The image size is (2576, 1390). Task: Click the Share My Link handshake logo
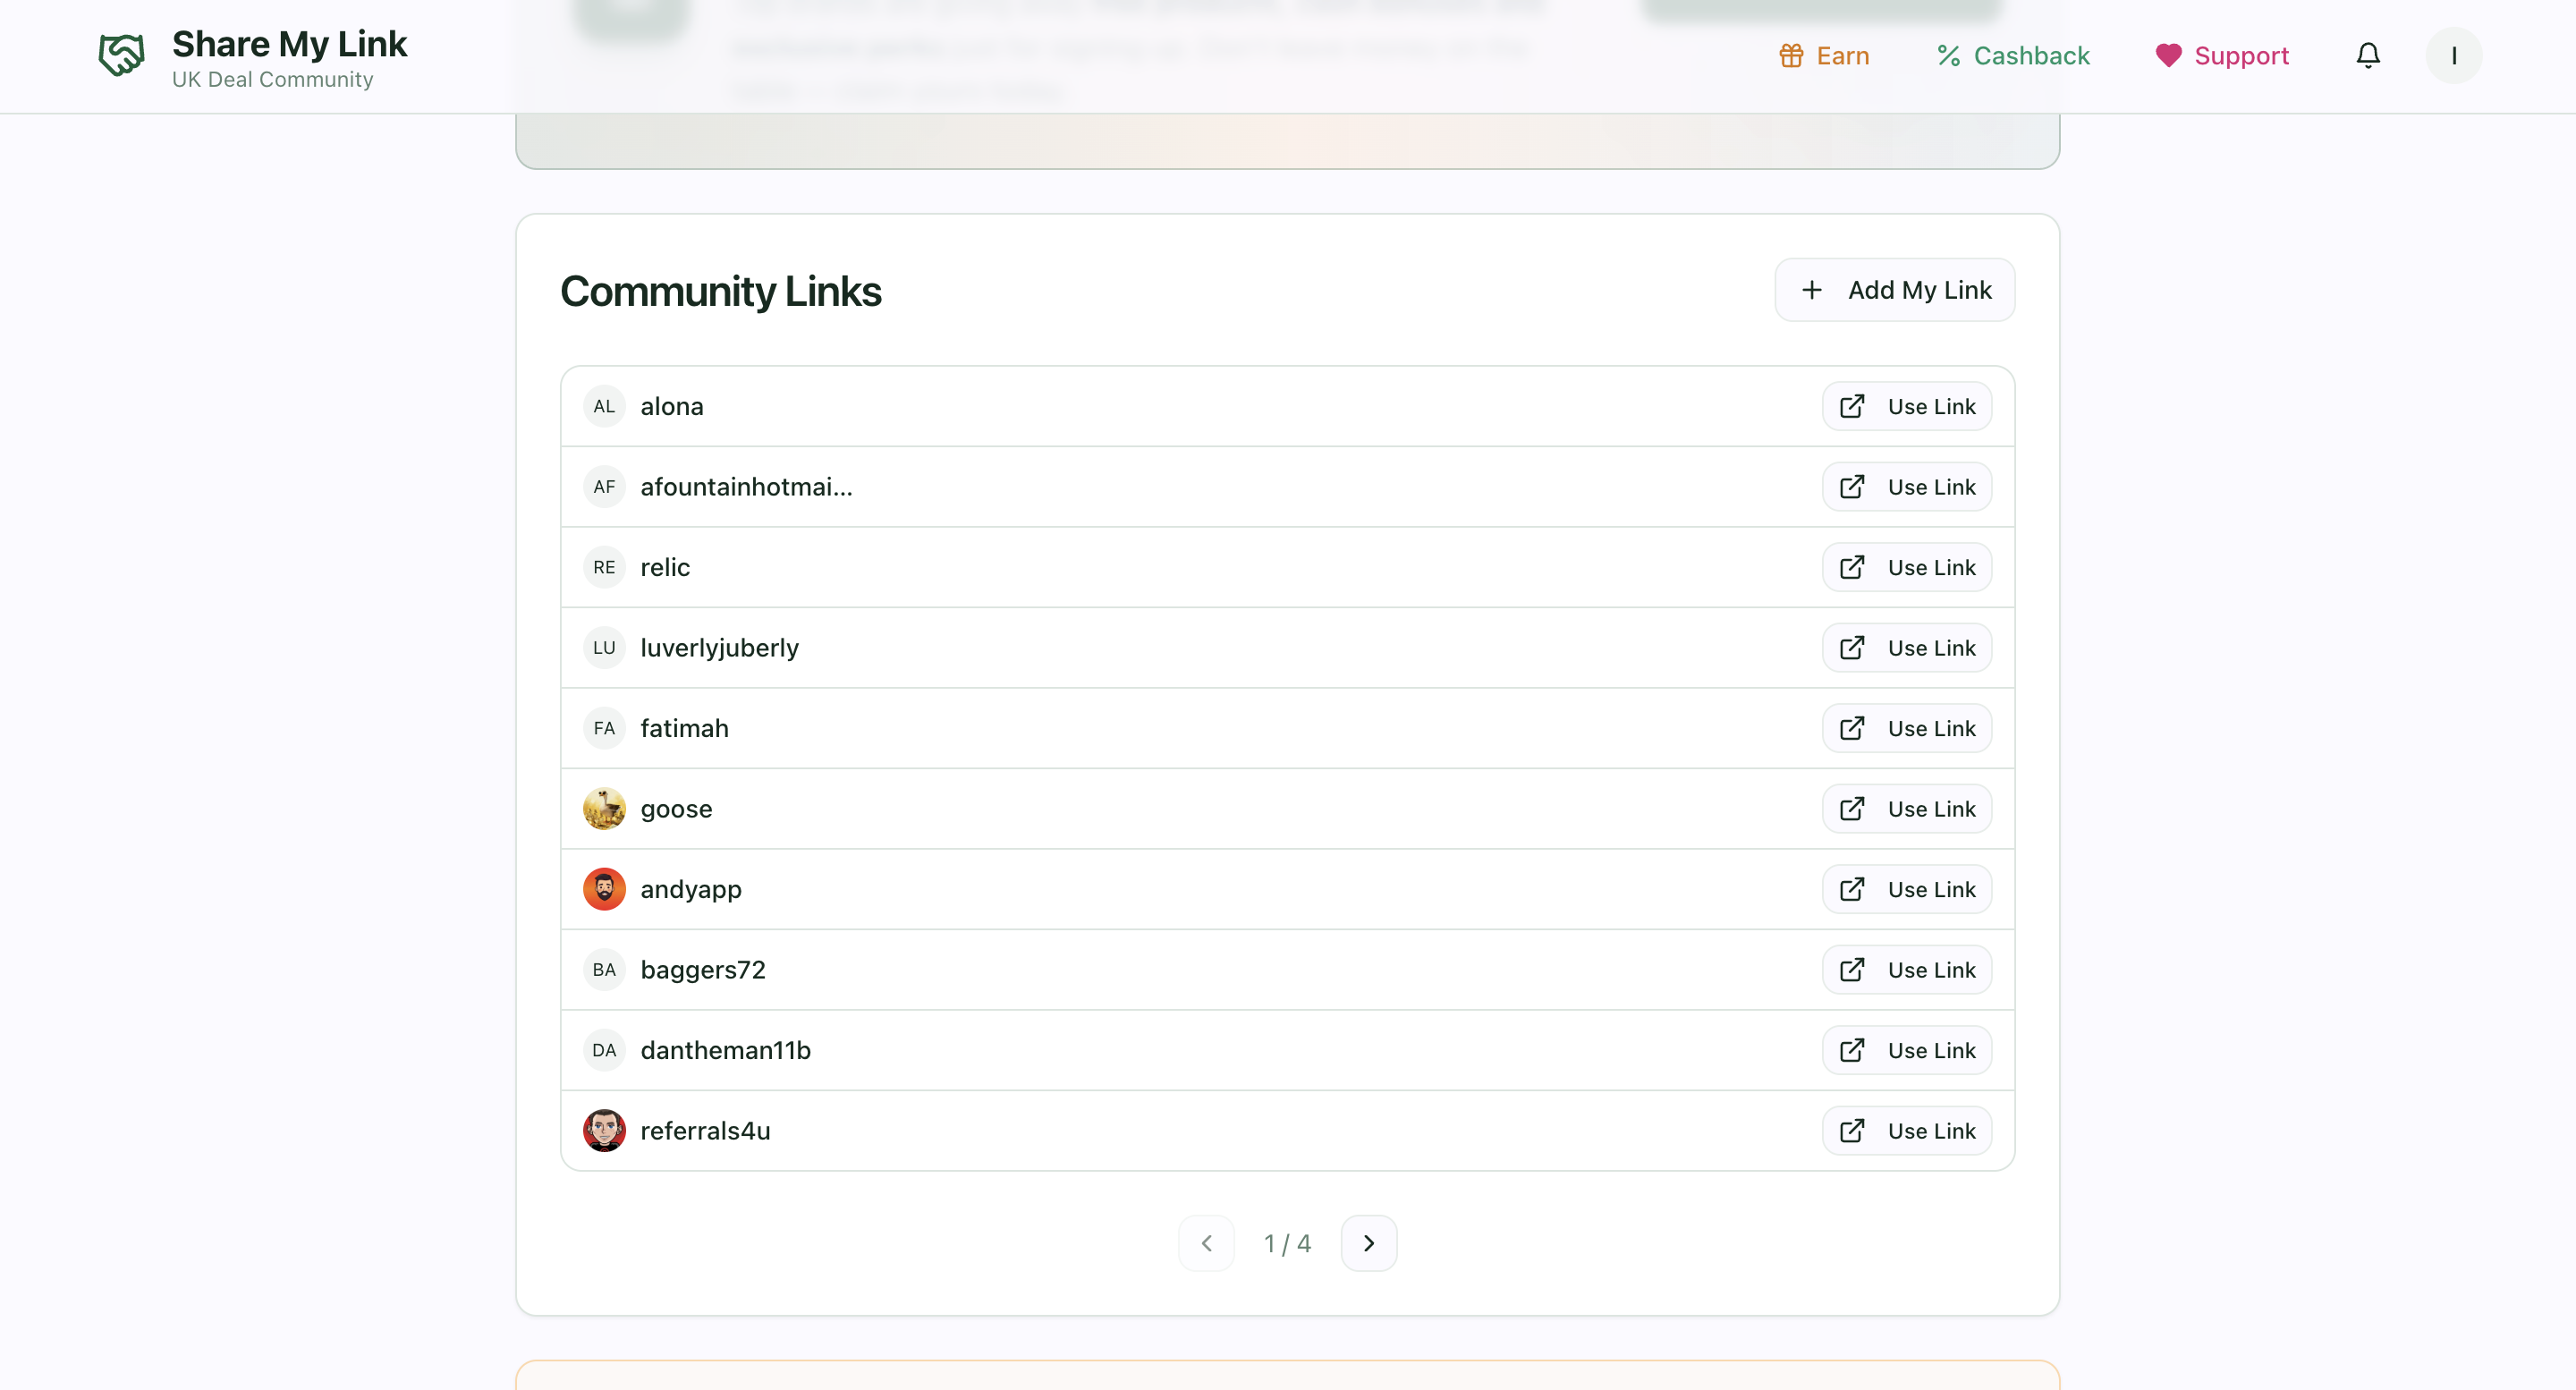(x=120, y=55)
